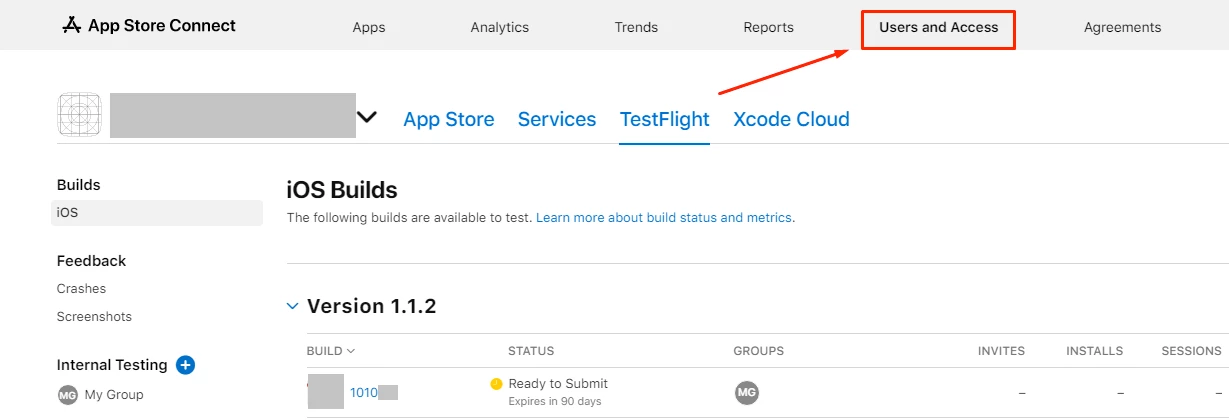Click the Internal Testing heading

coord(111,365)
